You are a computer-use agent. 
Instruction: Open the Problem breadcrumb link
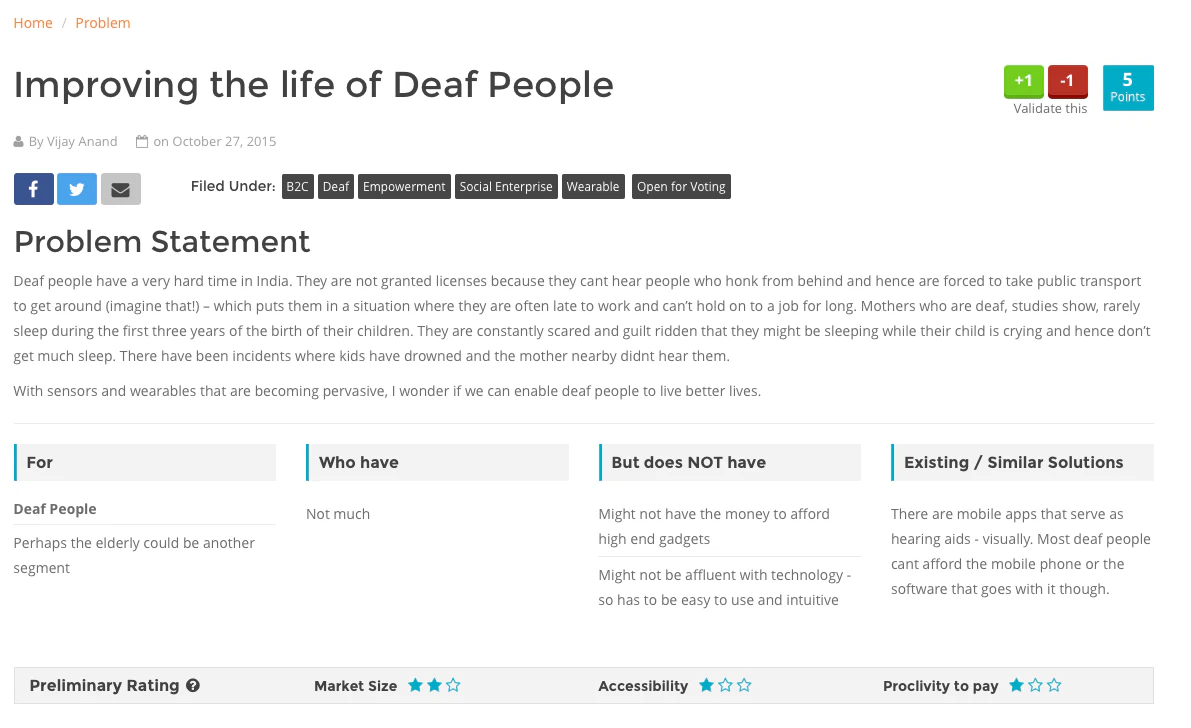point(102,22)
